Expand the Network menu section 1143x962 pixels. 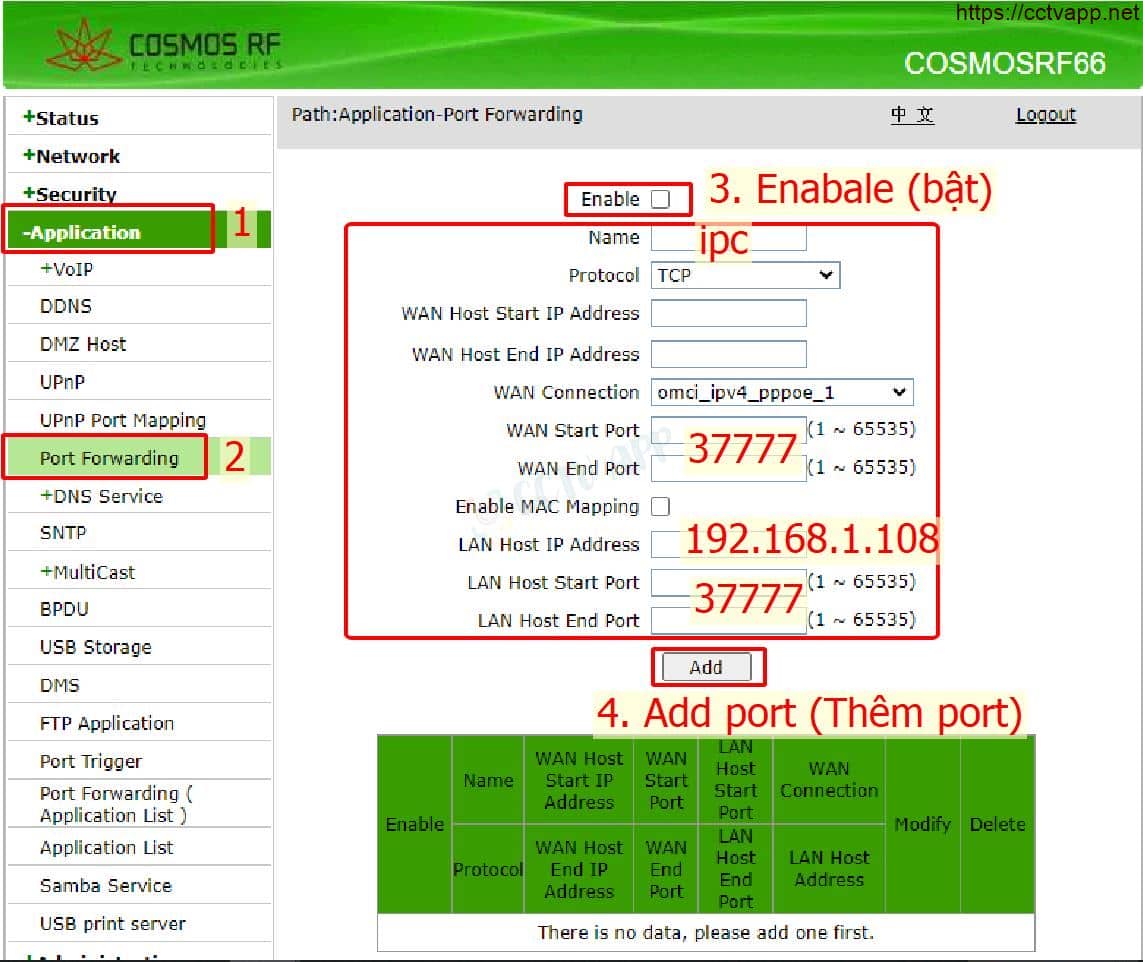coord(72,156)
